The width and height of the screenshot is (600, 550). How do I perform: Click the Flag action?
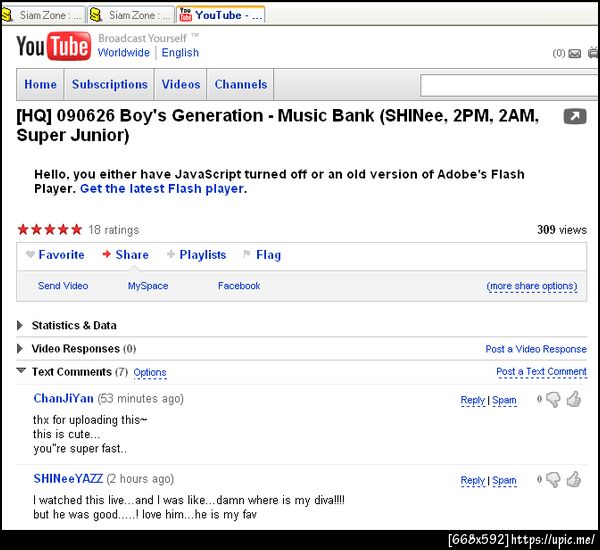tap(268, 255)
